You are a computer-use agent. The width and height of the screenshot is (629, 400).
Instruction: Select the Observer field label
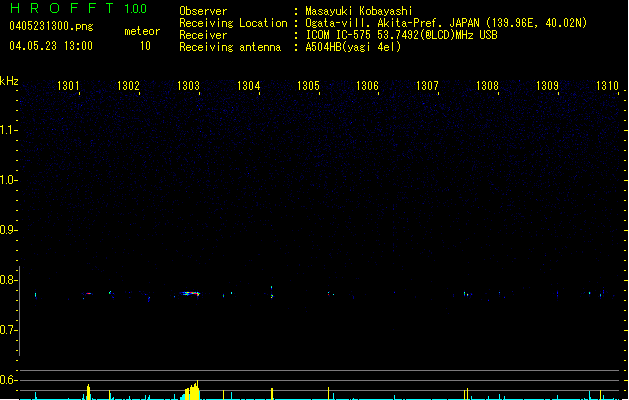tap(203, 11)
